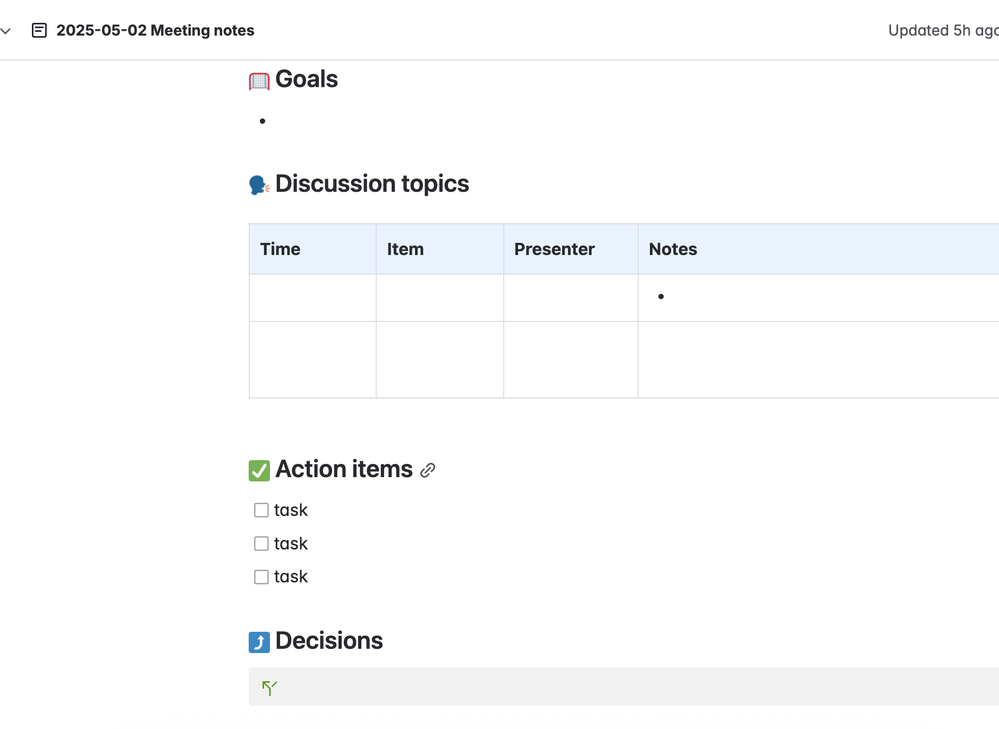
Task: Copy link to the Action items heading
Action: [428, 470]
